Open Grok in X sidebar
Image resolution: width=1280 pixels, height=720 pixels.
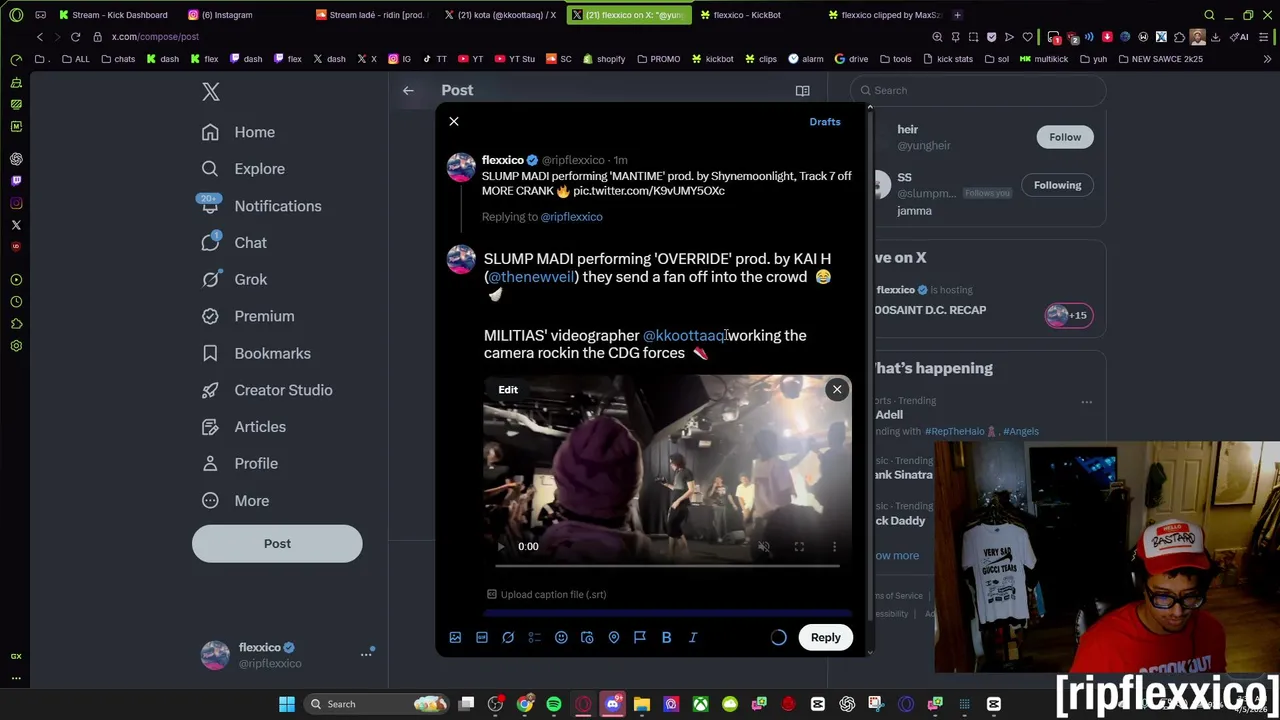point(234,279)
